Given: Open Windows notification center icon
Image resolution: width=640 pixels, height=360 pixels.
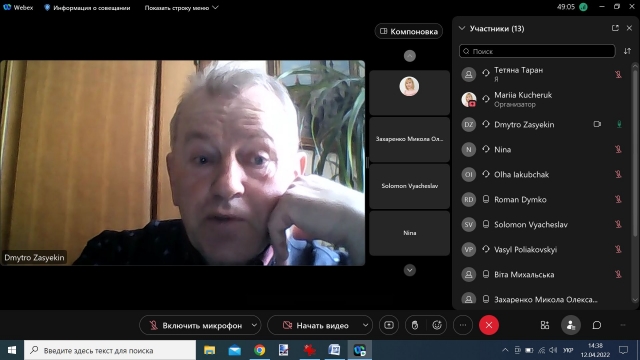Looking at the screenshot, I should coord(624,350).
